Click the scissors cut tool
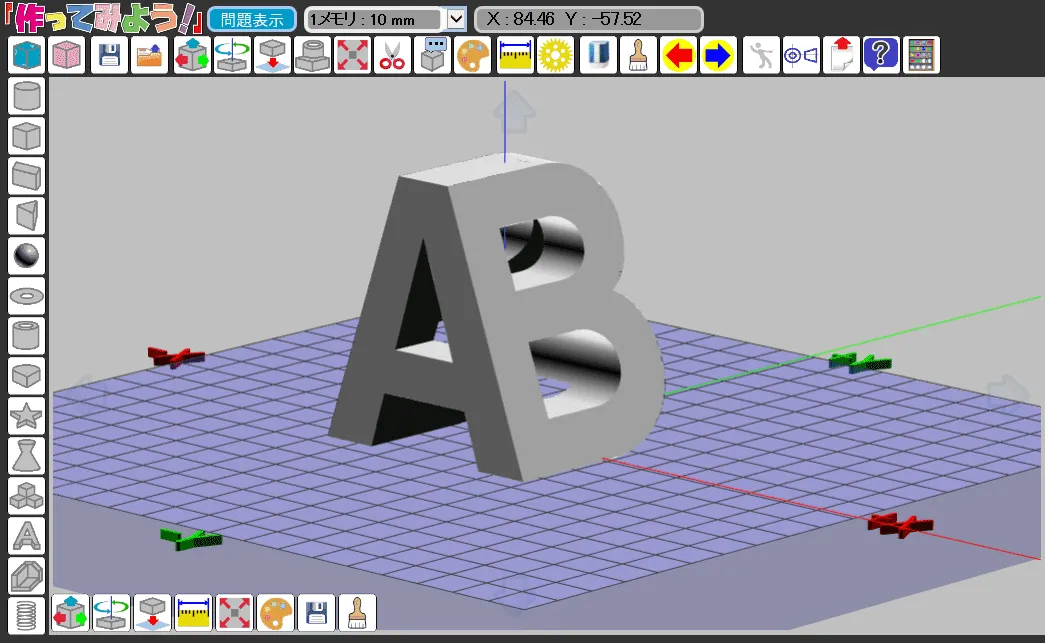Viewport: 1045px width, 643px height. coord(391,56)
